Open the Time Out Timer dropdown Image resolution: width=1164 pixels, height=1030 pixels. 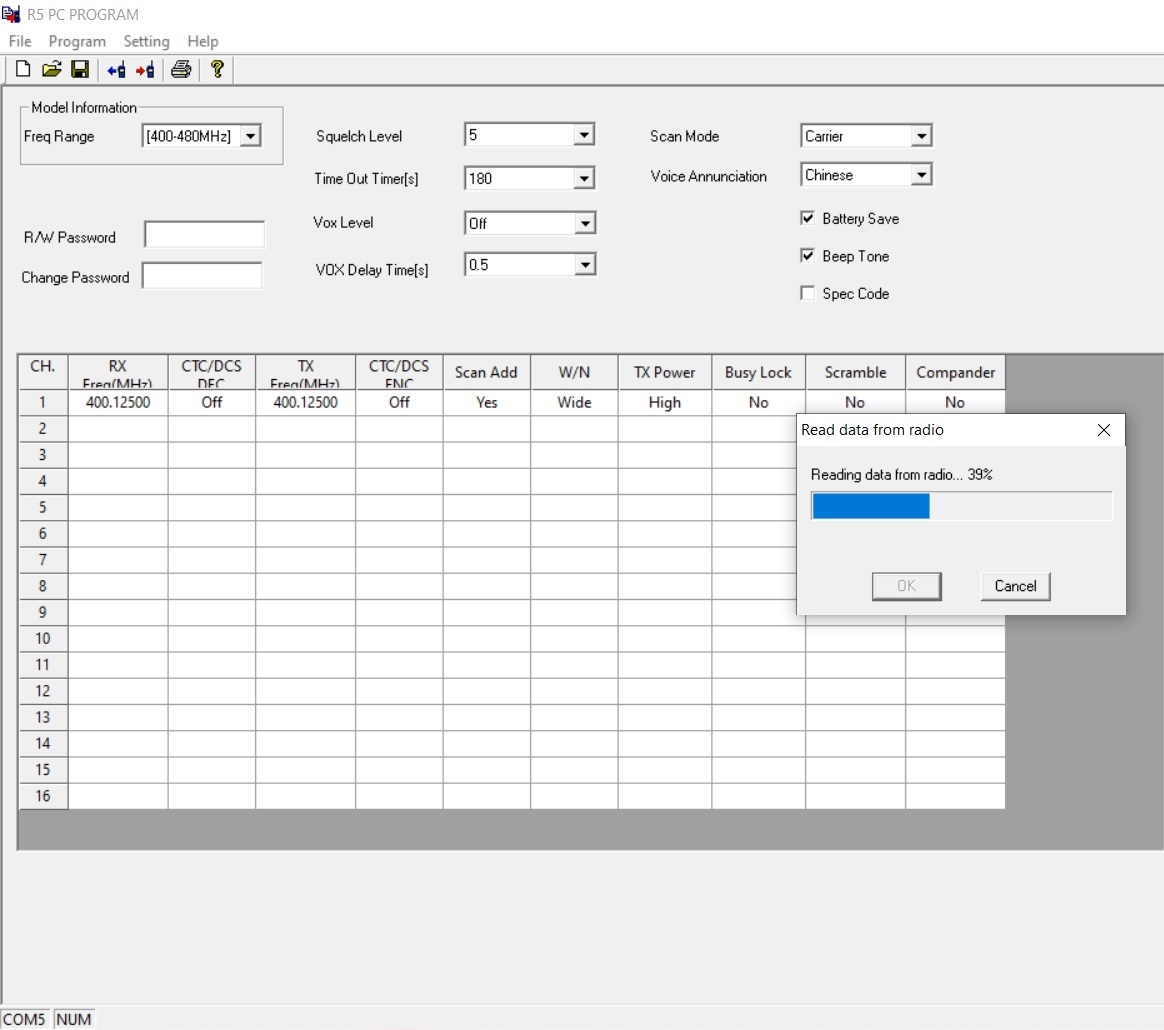pos(584,178)
